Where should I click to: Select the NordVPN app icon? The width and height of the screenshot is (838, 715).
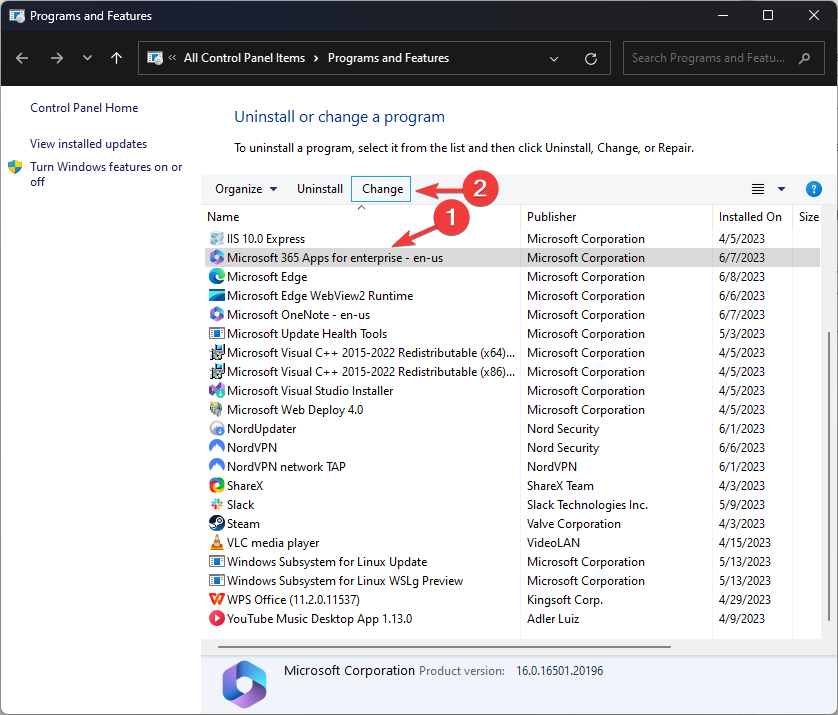[216, 447]
